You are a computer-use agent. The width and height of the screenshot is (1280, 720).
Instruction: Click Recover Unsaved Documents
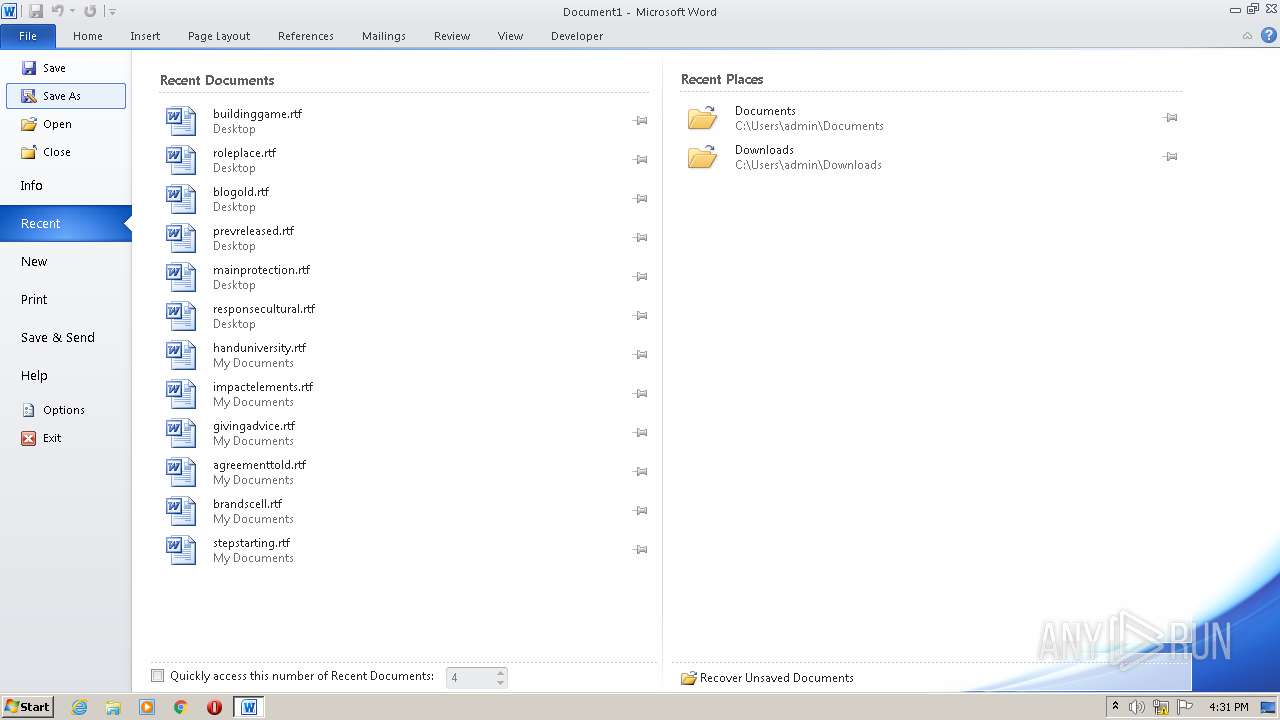click(767, 678)
